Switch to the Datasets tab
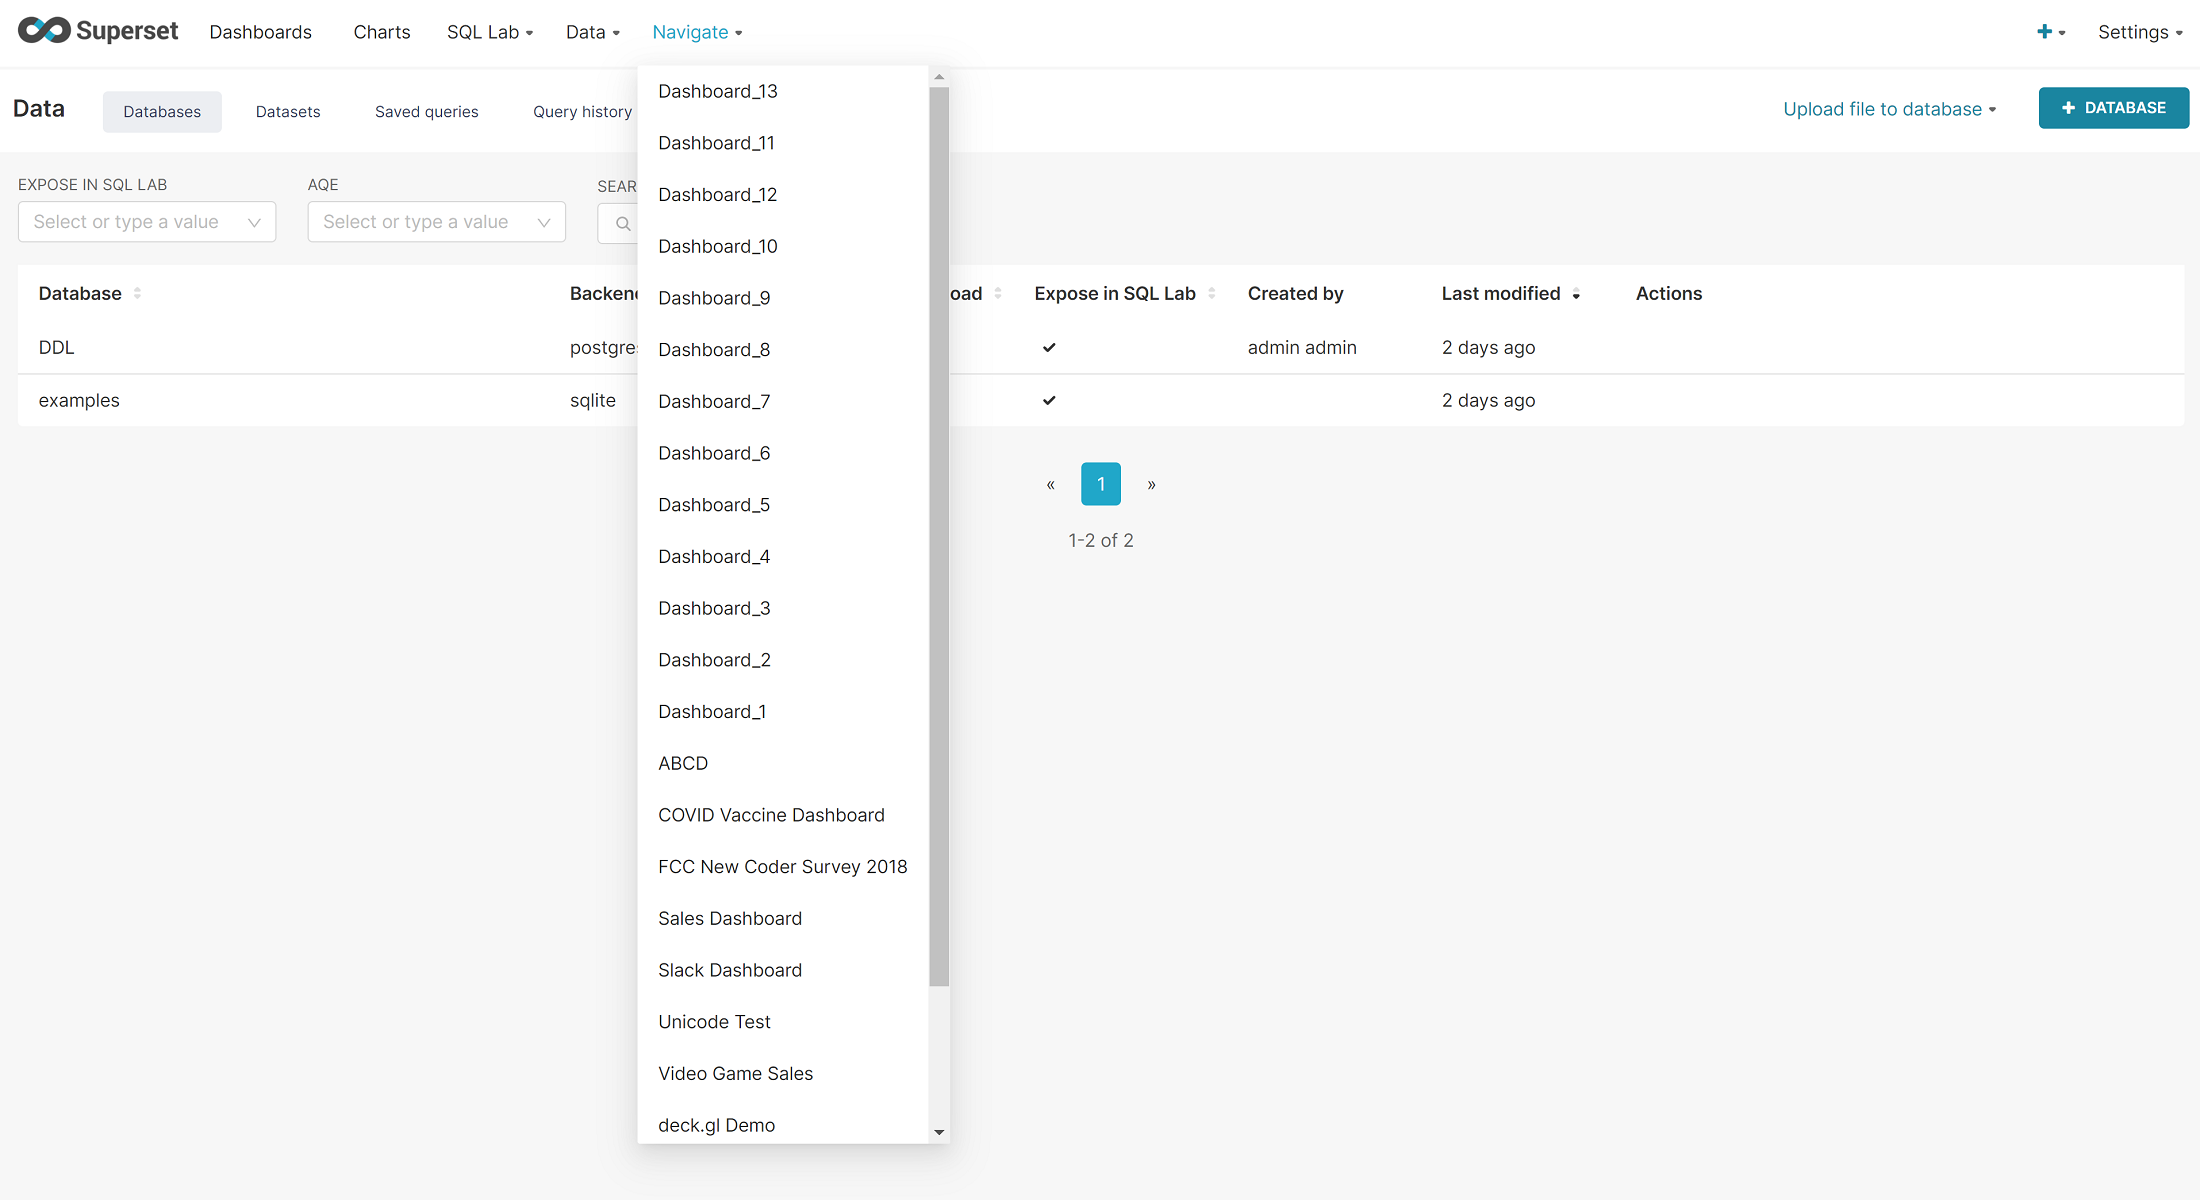Image resolution: width=2200 pixels, height=1200 pixels. pyautogui.click(x=287, y=111)
